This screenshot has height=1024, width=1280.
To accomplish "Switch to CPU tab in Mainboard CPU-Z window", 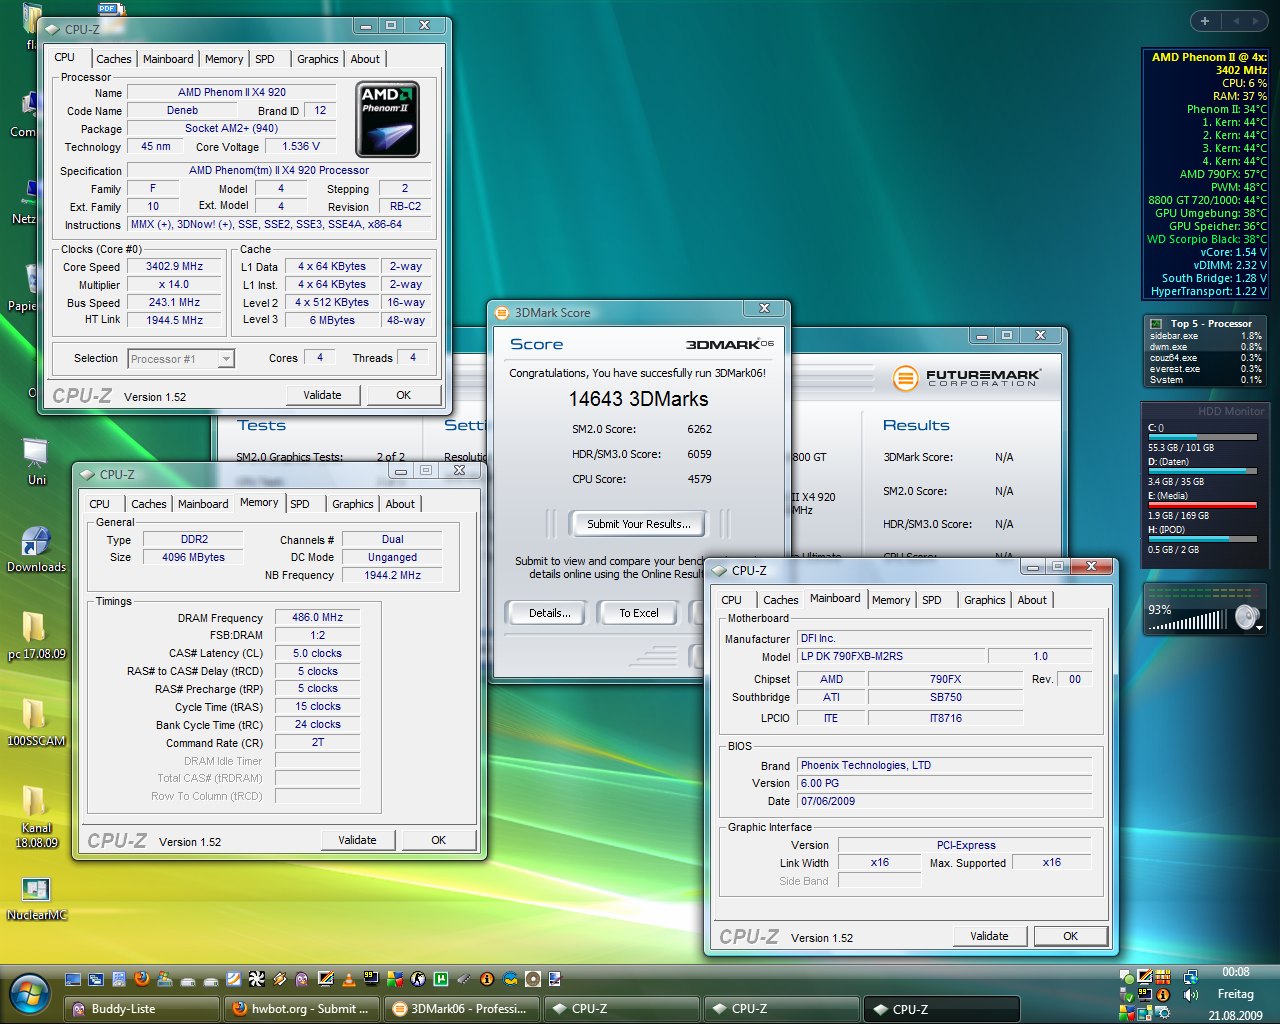I will pyautogui.click(x=732, y=600).
